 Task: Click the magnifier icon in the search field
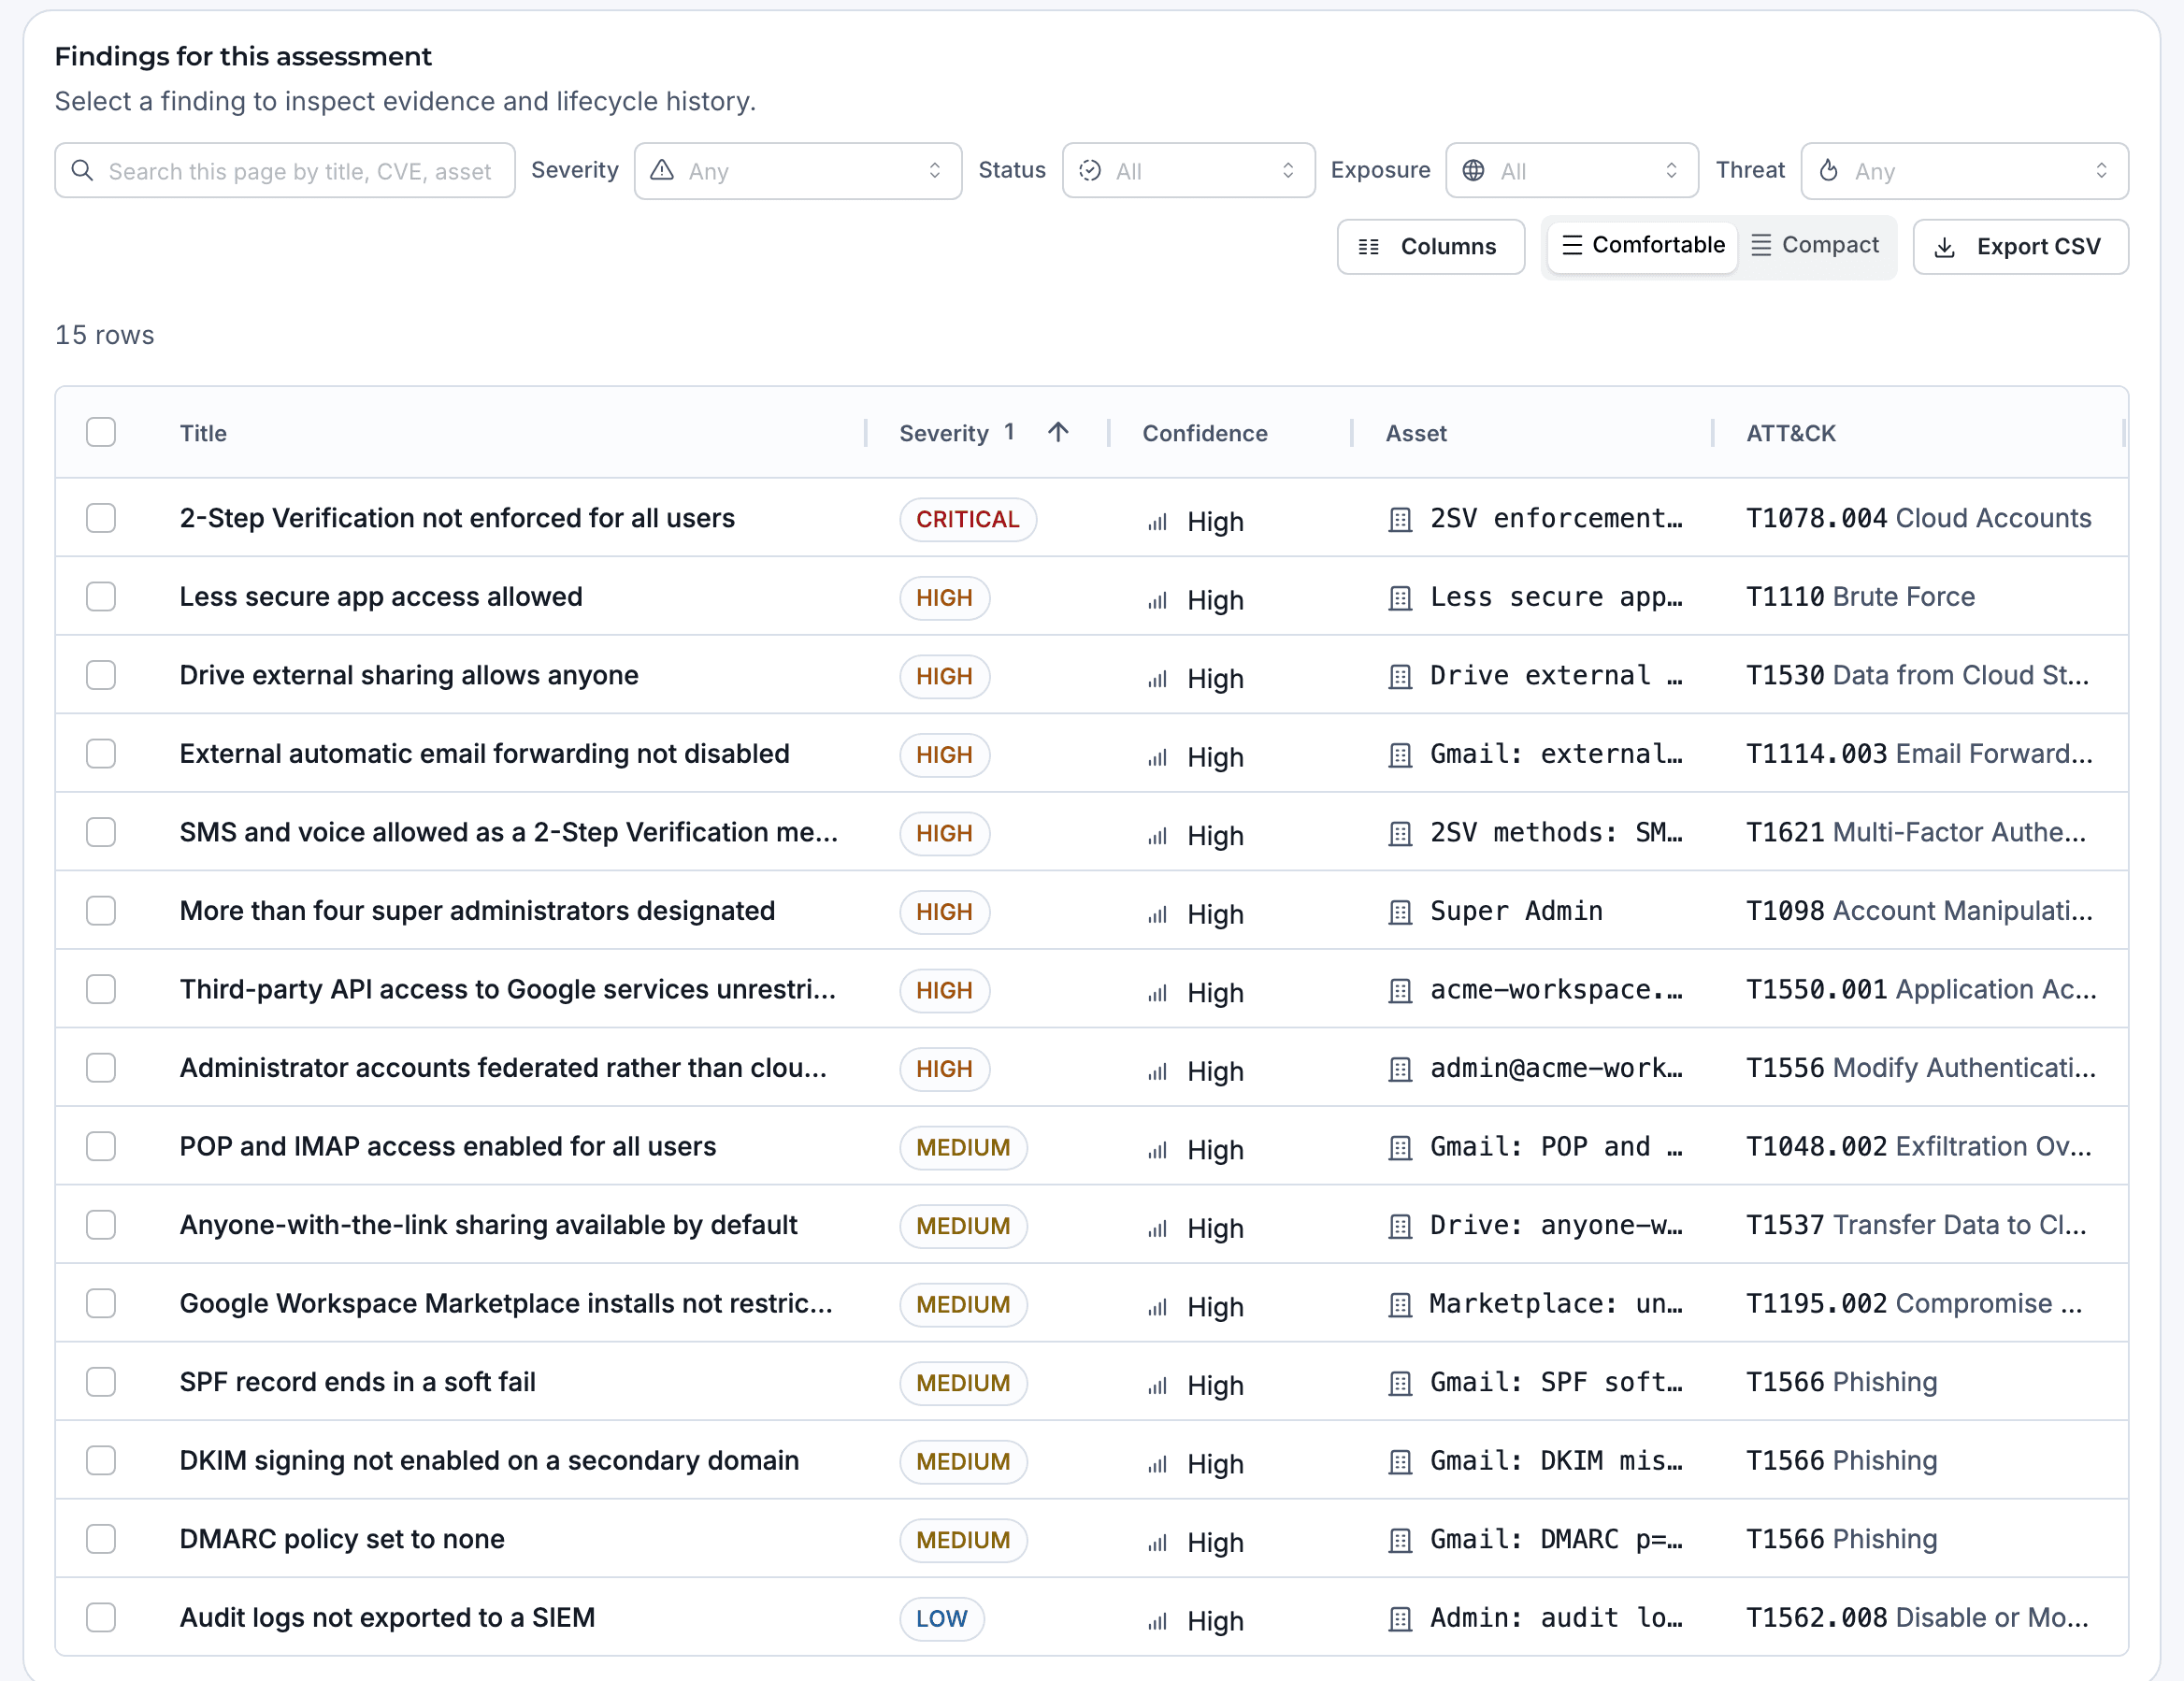pyautogui.click(x=83, y=171)
